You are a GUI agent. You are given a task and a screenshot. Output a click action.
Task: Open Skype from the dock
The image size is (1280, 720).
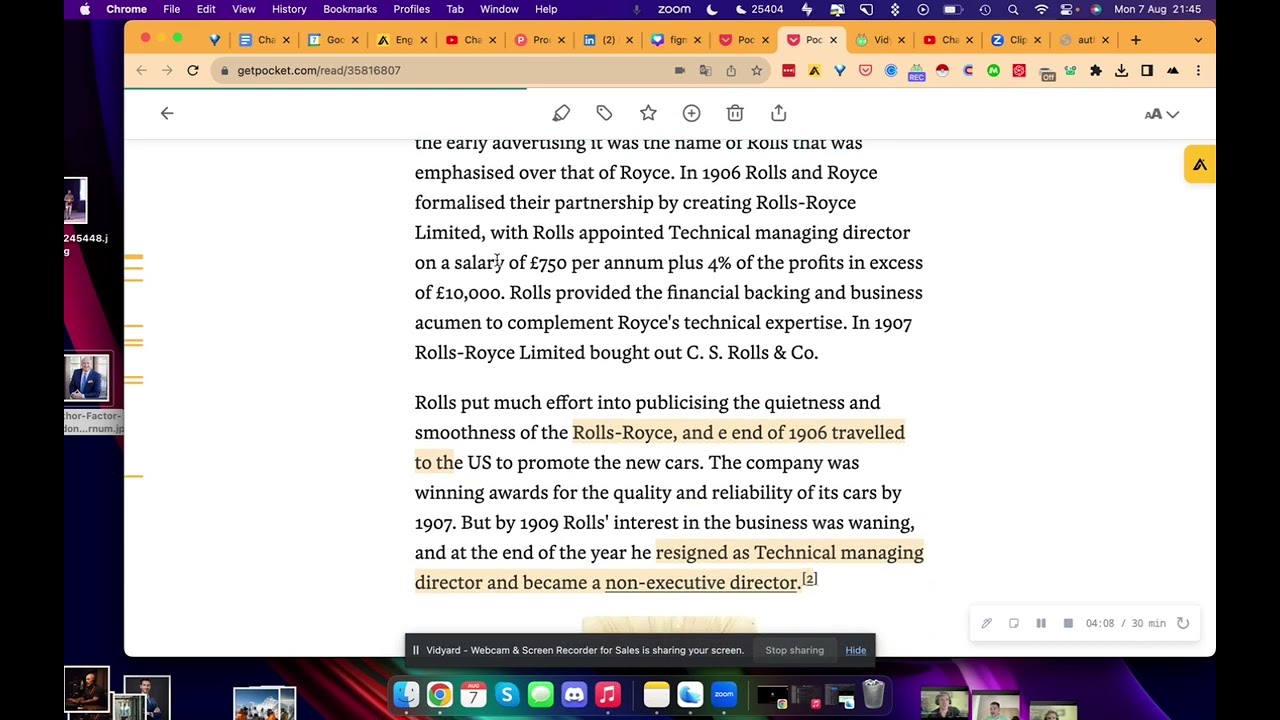507,694
